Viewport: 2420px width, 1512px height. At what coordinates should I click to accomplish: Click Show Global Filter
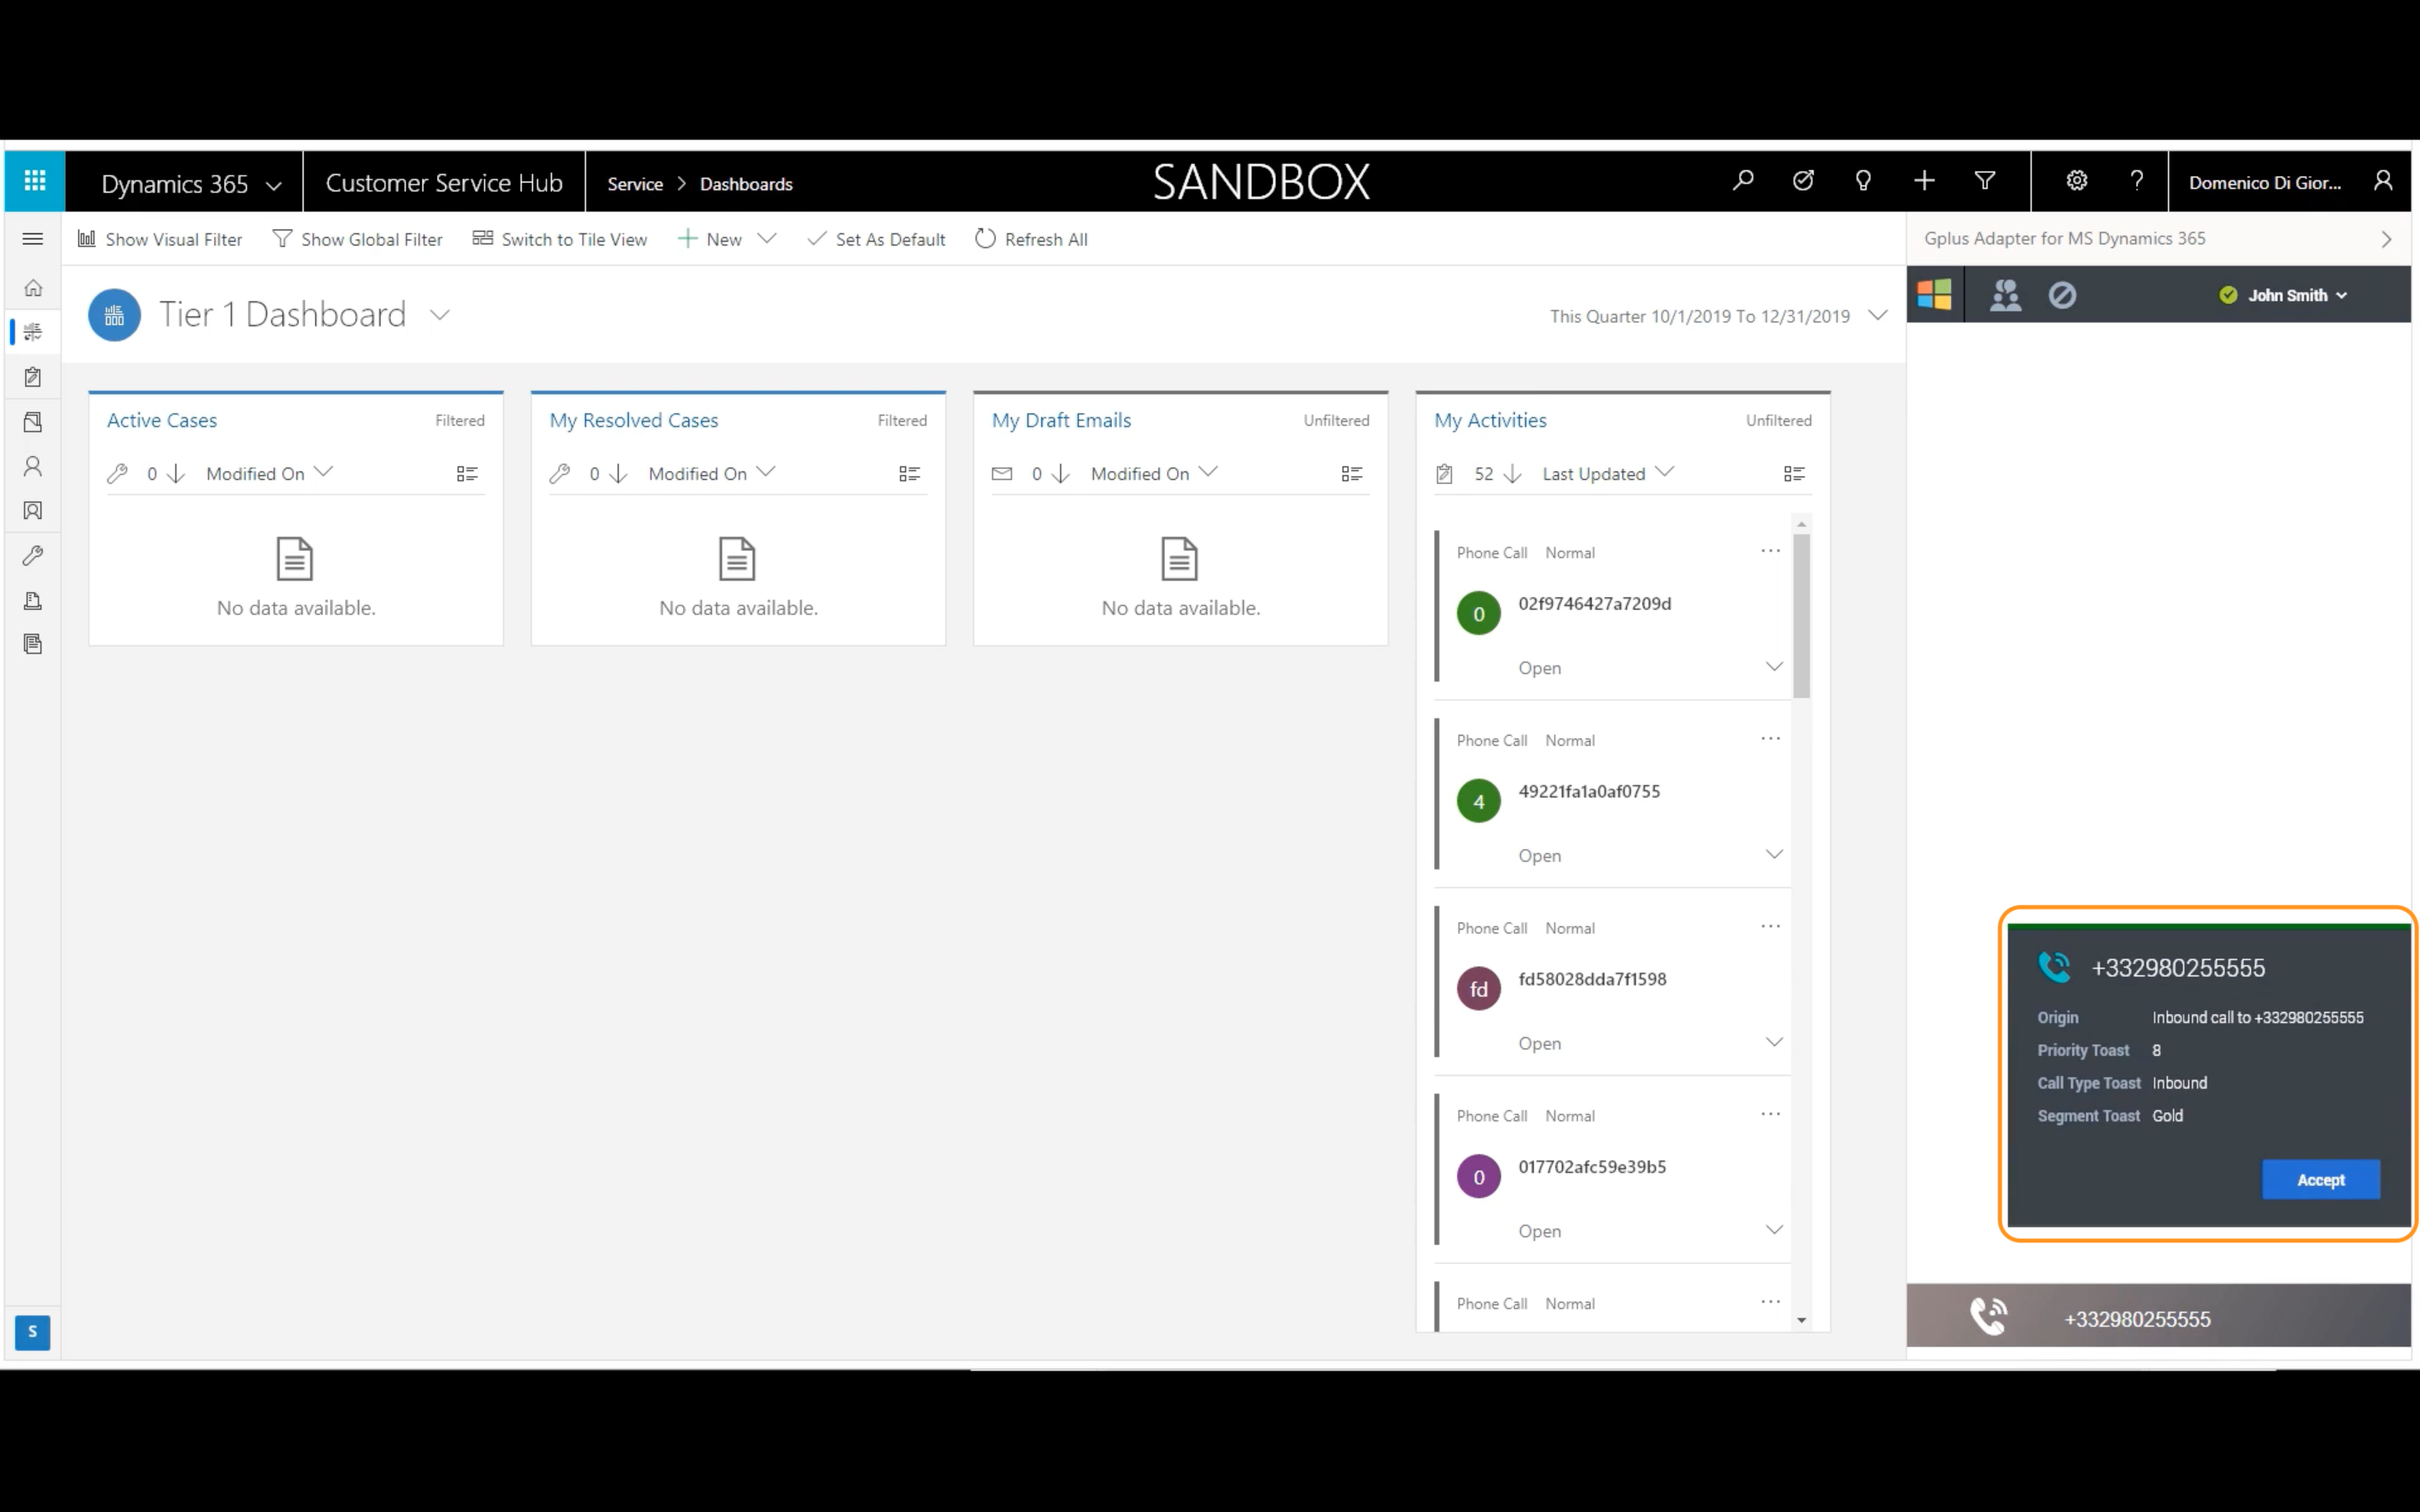click(x=358, y=239)
